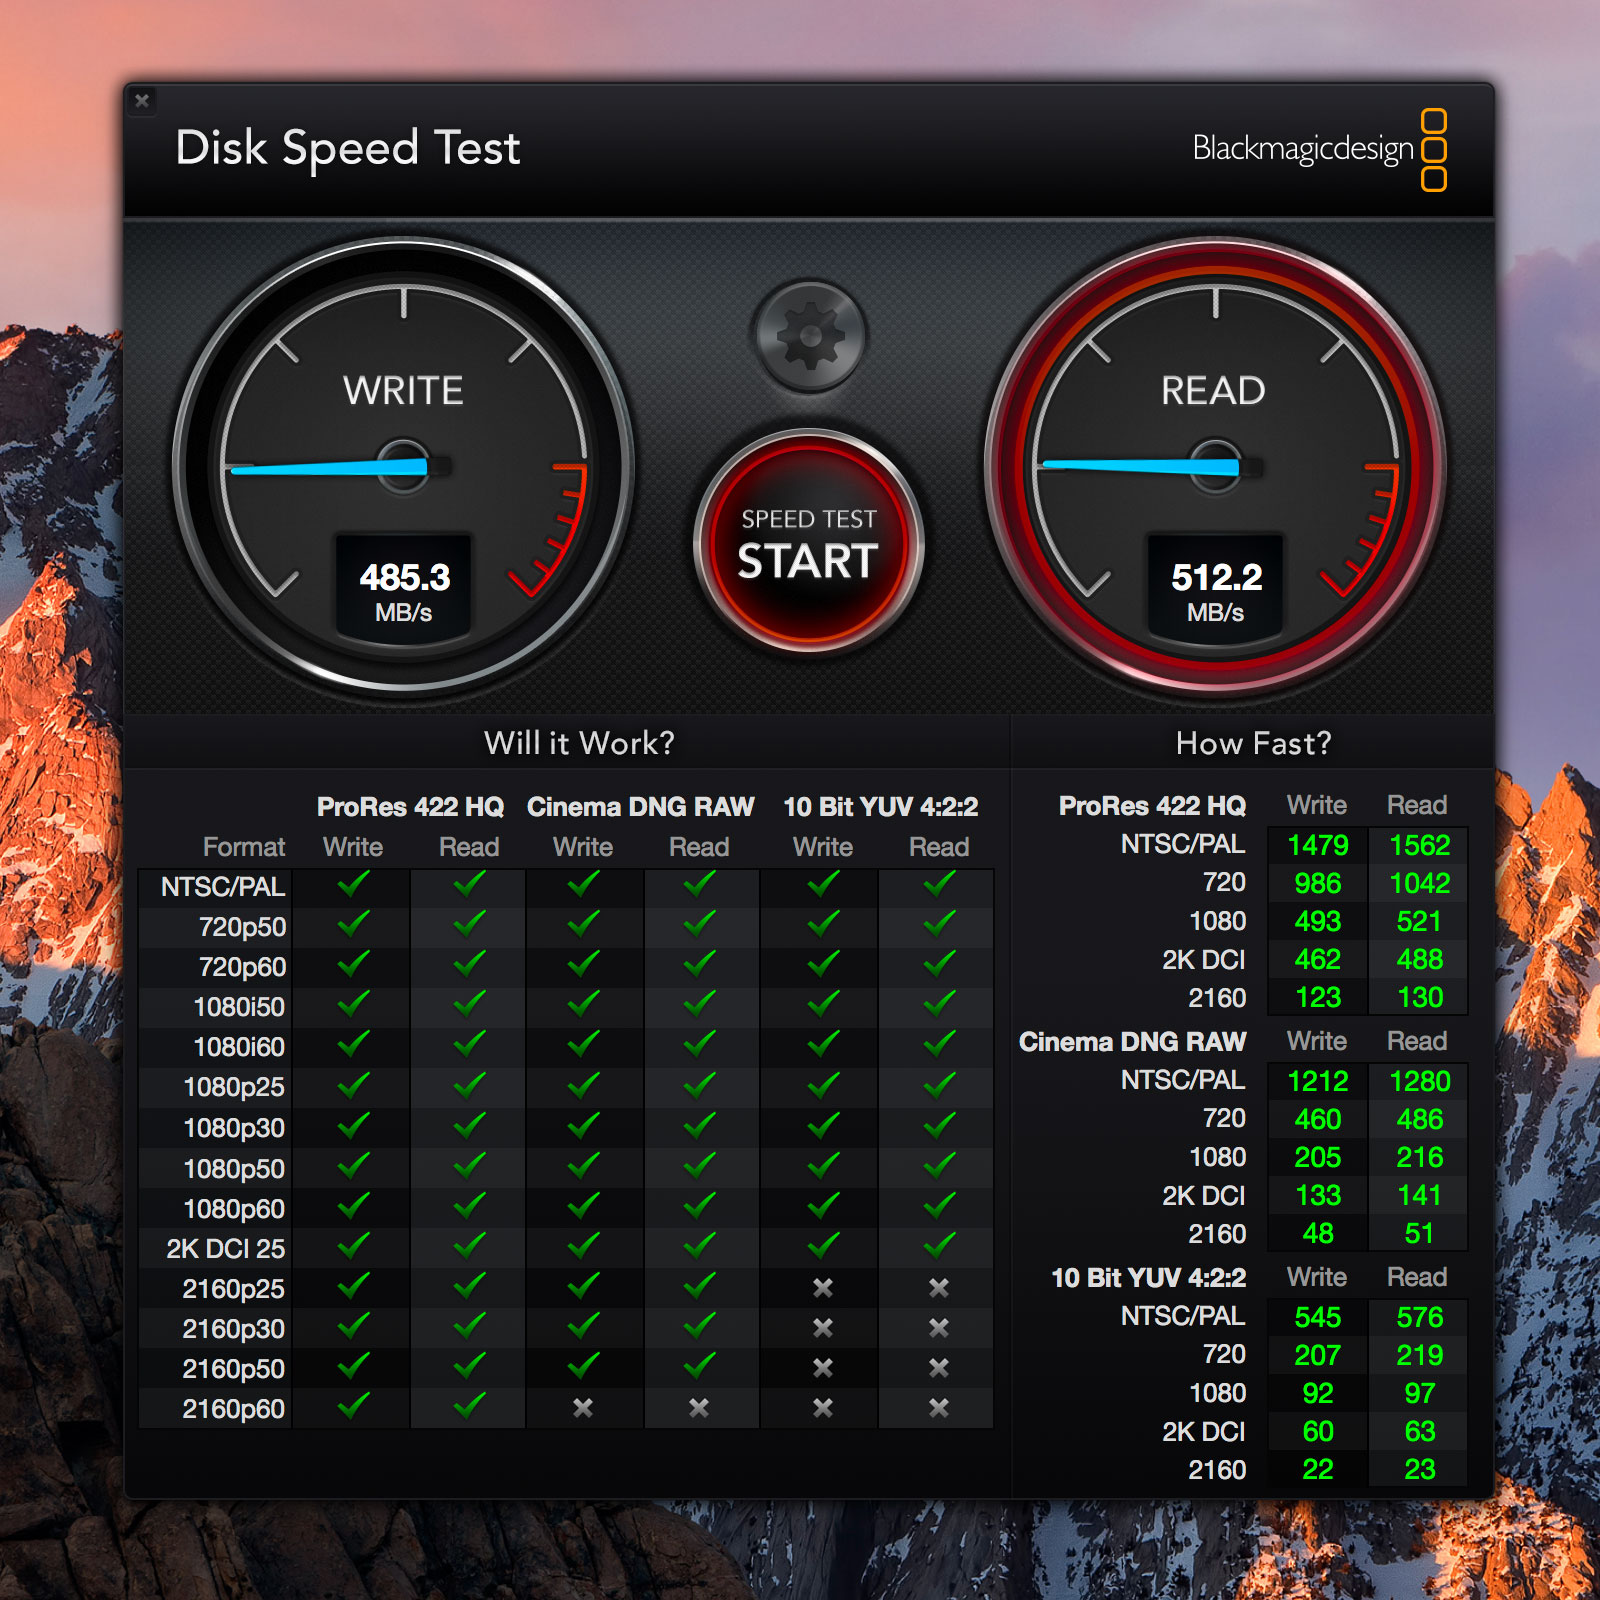Click the Blackmagicdesign logo
1600x1600 pixels.
[x=1318, y=149]
